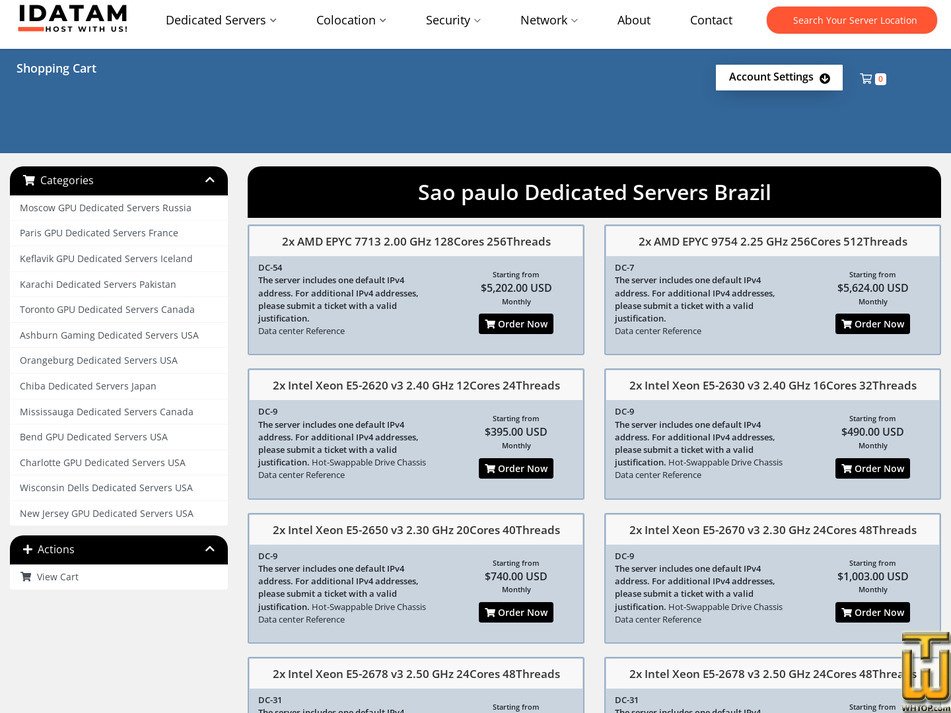Viewport: 951px width, 713px height.
Task: Expand the Colocation menu
Action: (x=351, y=20)
